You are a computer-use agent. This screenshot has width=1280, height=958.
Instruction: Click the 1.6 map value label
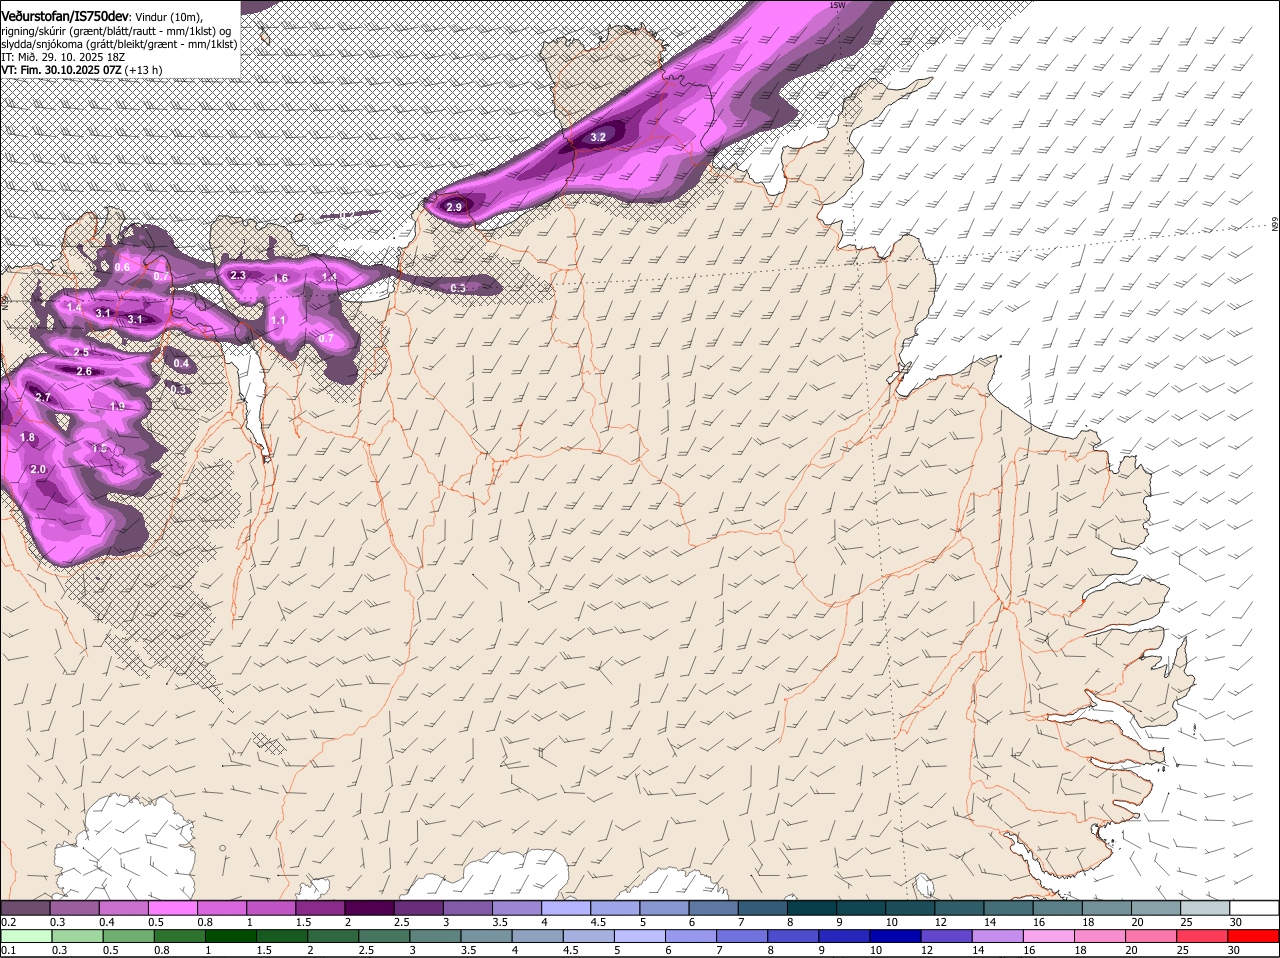point(281,279)
